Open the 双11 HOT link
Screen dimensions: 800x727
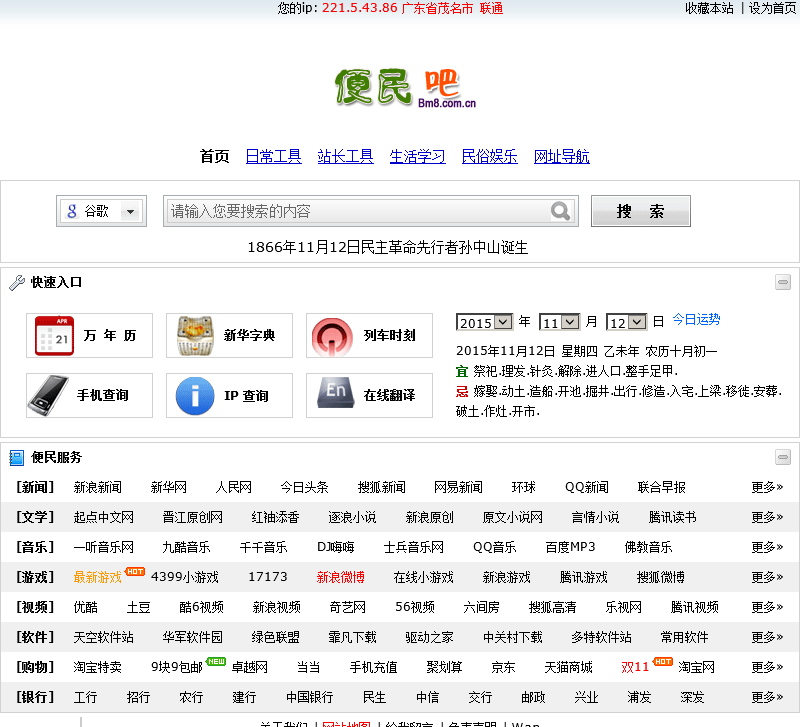(x=635, y=667)
